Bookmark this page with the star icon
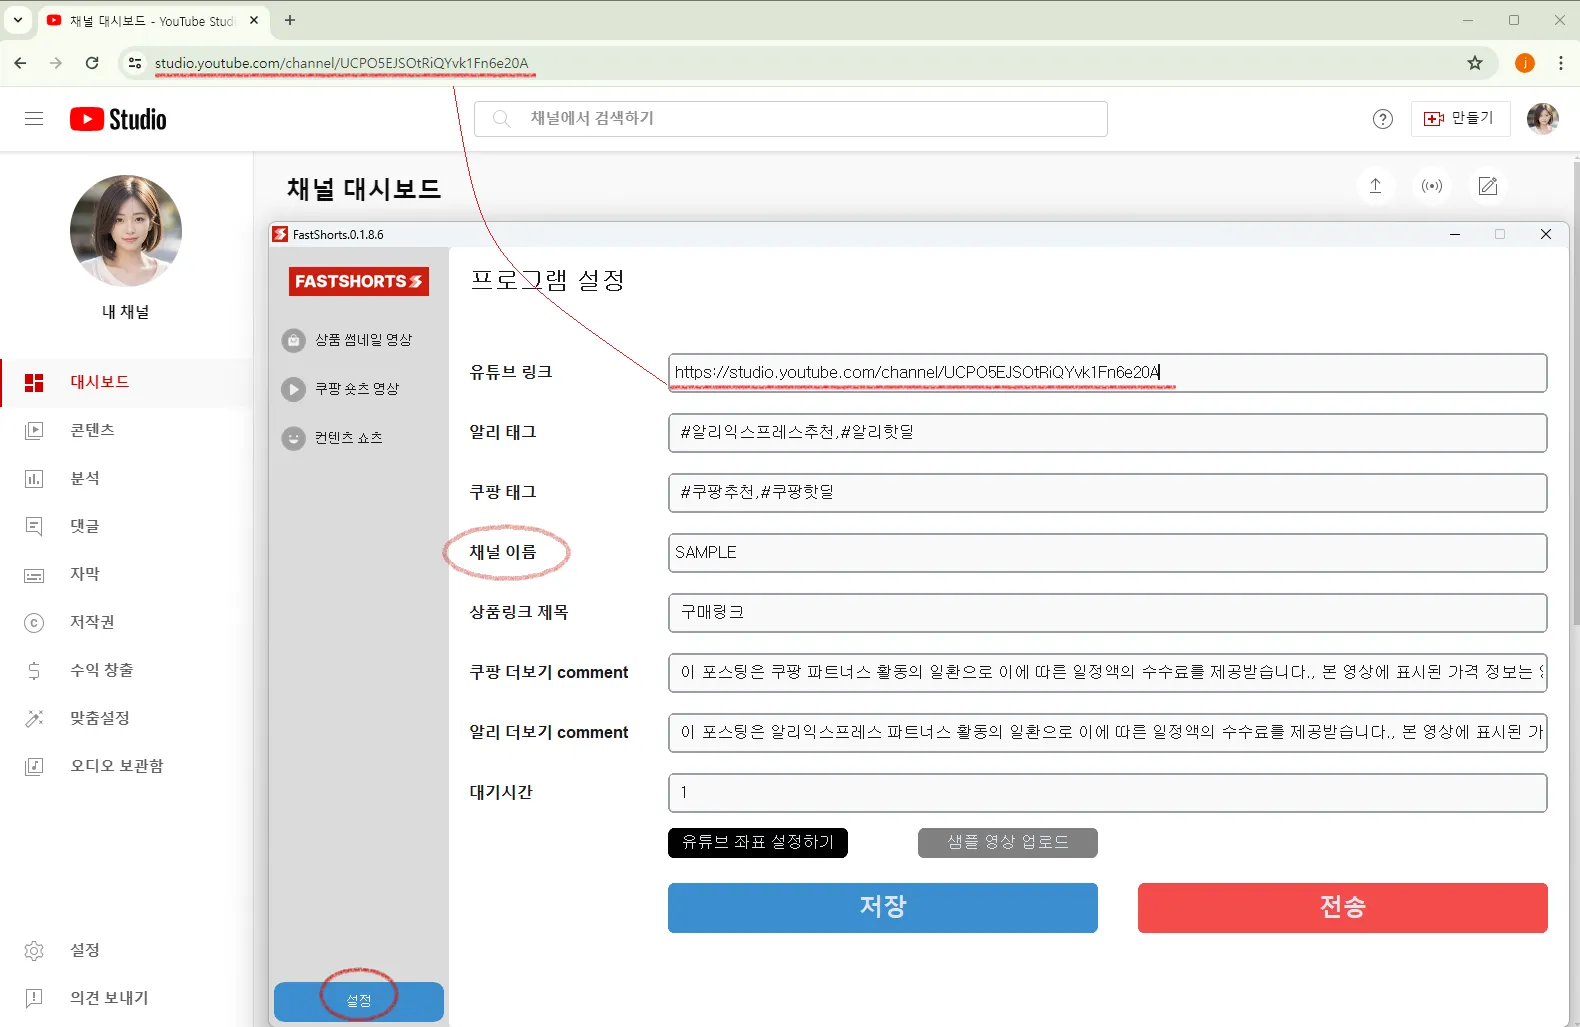The height and width of the screenshot is (1027, 1580). (1475, 63)
